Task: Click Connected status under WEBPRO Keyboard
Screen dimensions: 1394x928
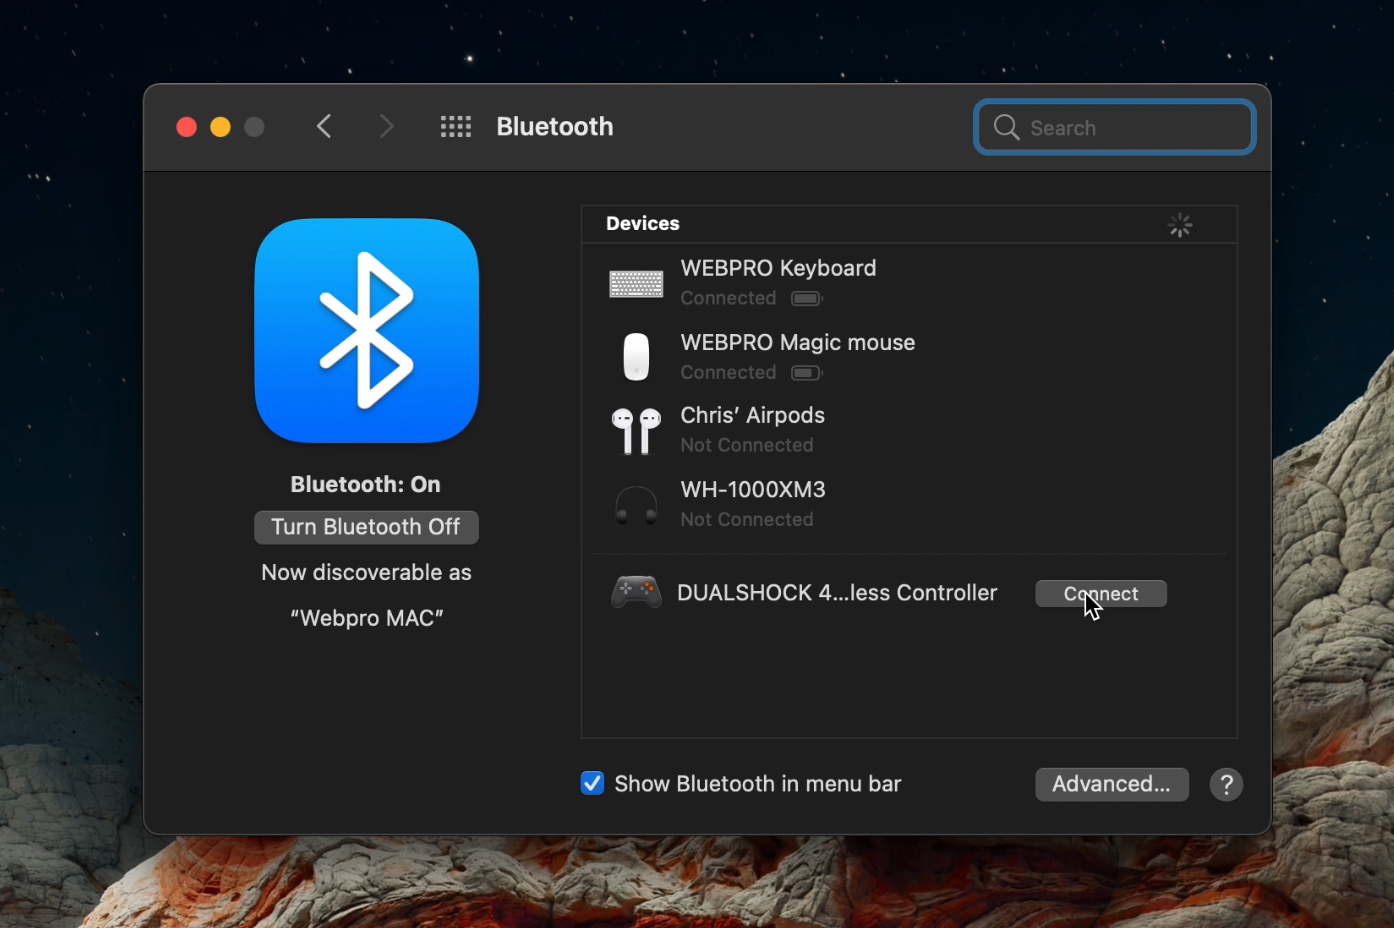Action: 728,298
